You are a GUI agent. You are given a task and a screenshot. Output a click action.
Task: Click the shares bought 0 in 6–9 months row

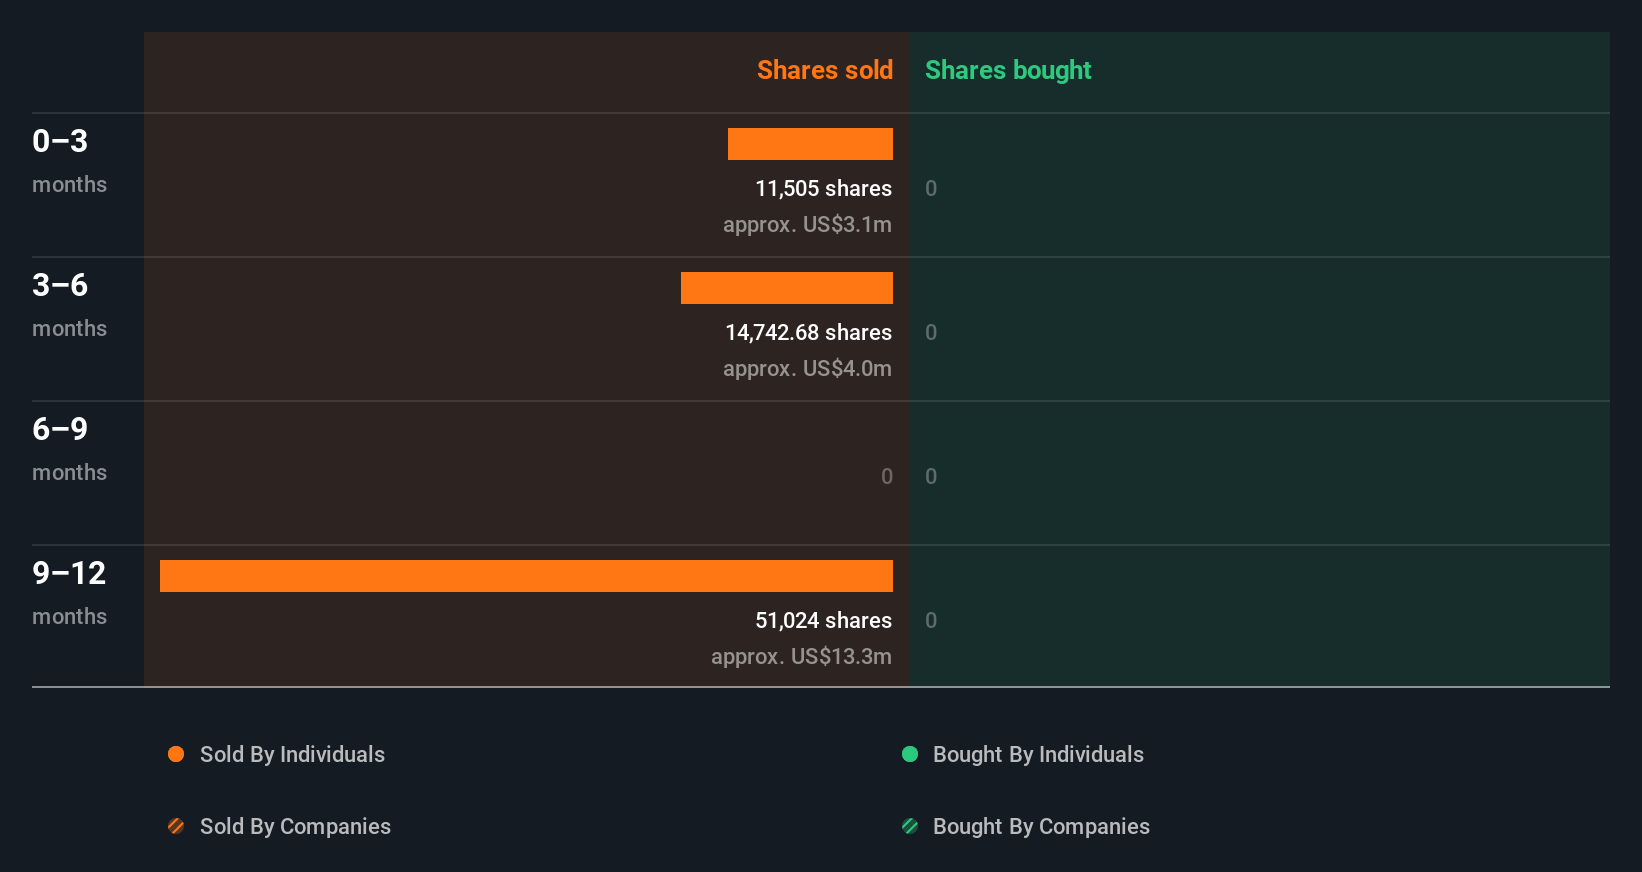(931, 476)
